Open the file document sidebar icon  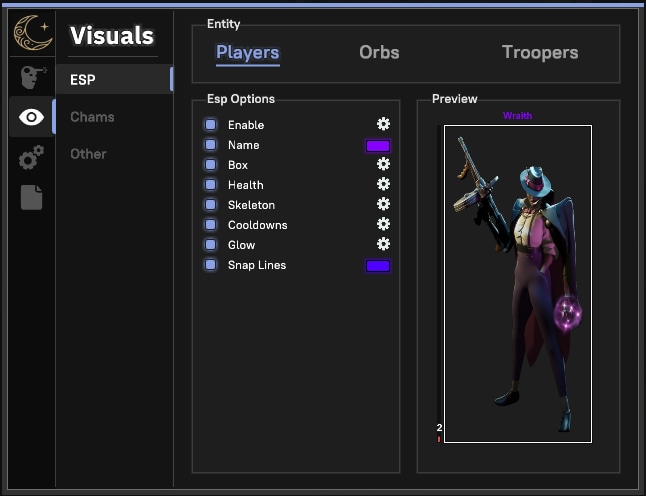click(x=31, y=196)
